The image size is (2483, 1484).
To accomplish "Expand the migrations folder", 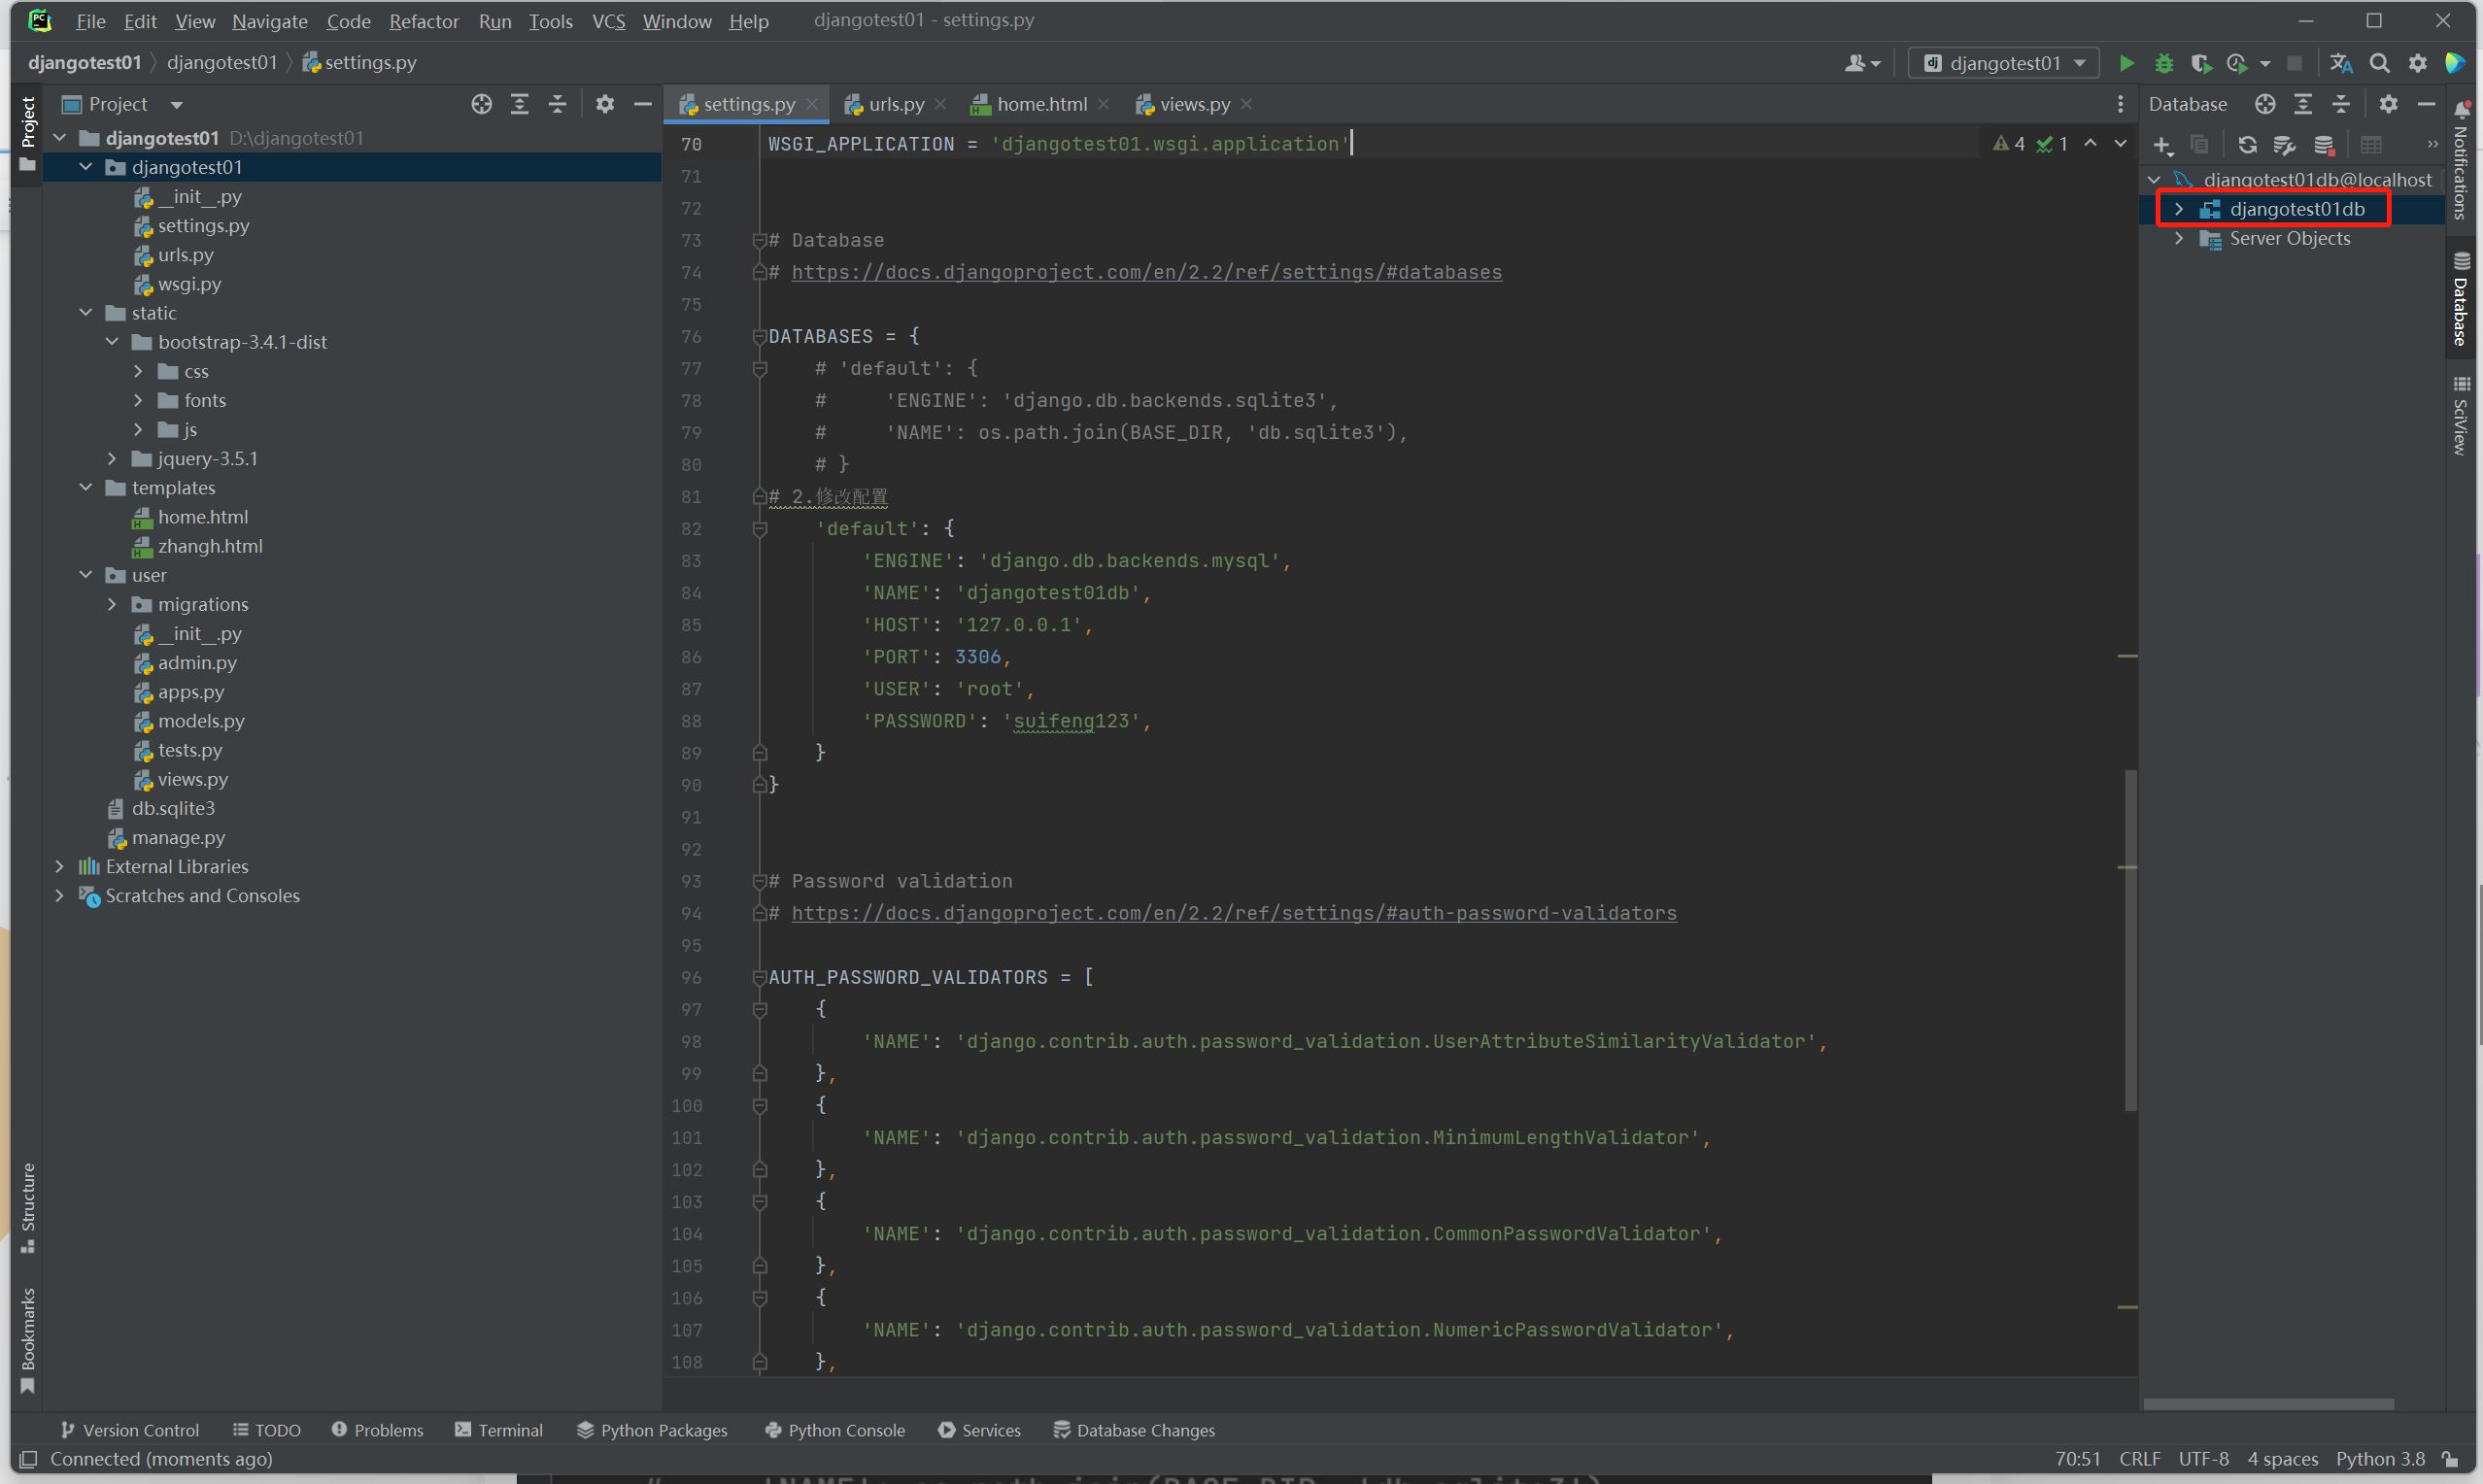I will tap(112, 604).
